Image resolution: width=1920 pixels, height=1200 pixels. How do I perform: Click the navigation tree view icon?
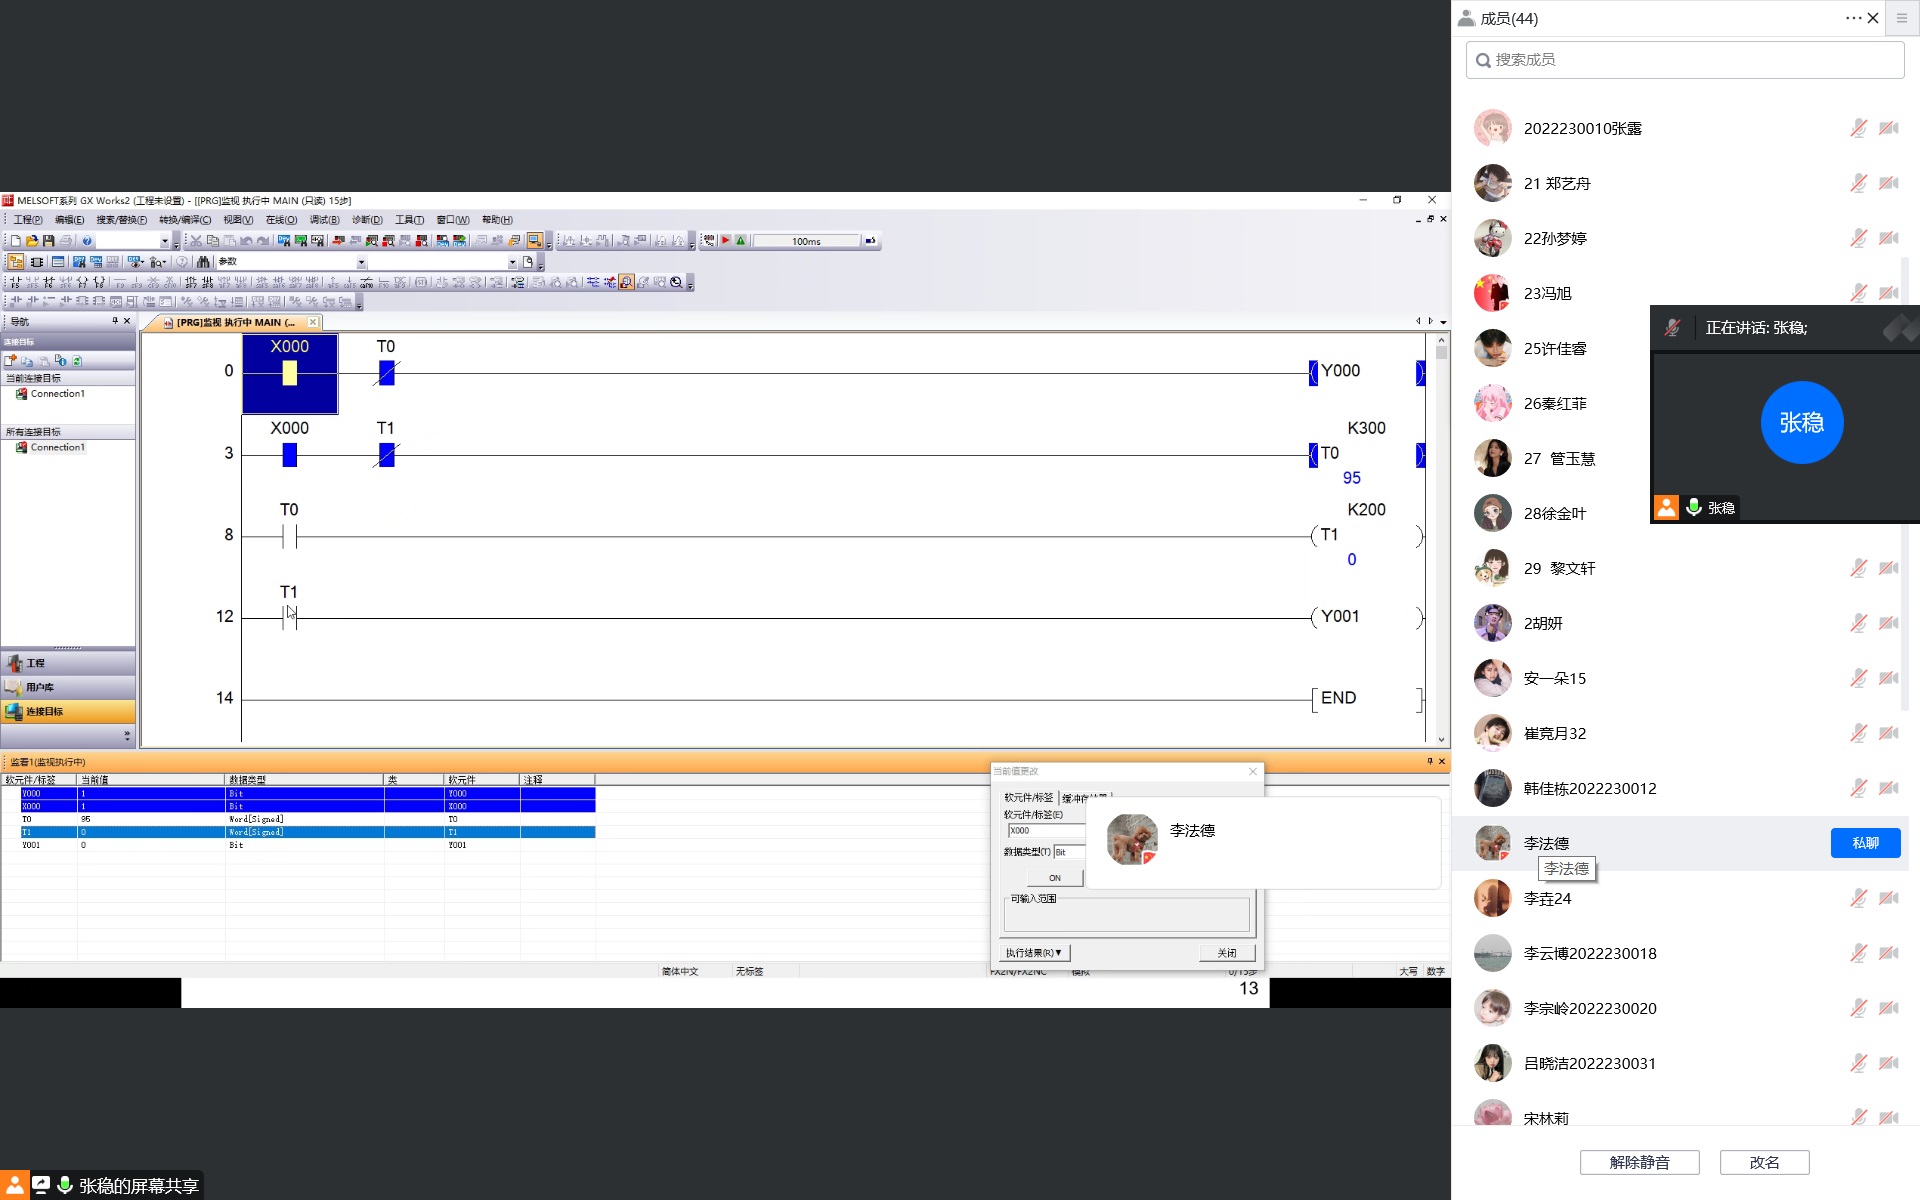(x=15, y=262)
